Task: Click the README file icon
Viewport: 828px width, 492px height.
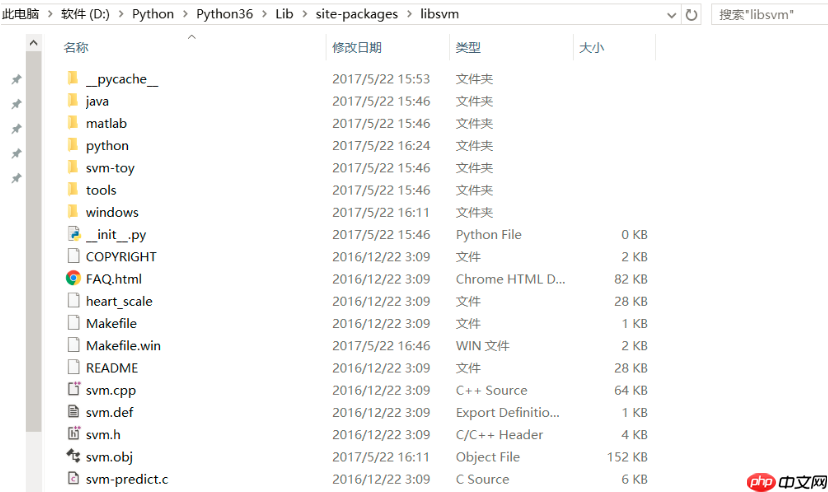Action: click(73, 367)
